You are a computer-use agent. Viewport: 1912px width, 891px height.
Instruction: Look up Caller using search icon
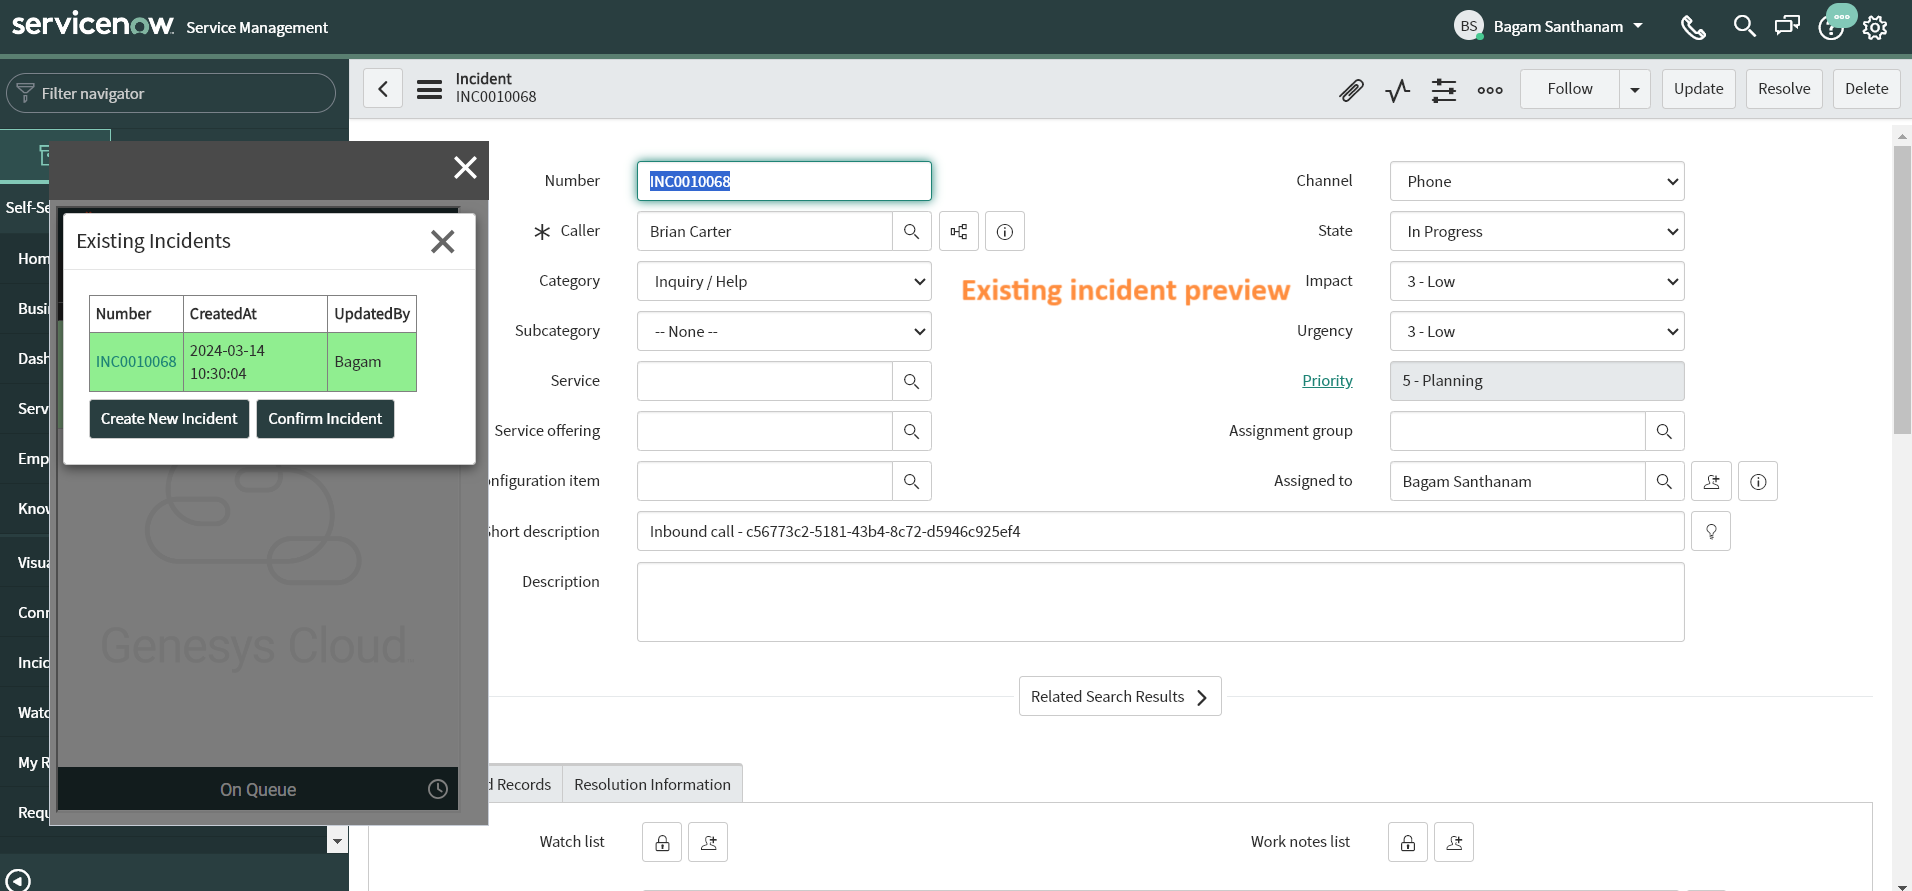(911, 231)
